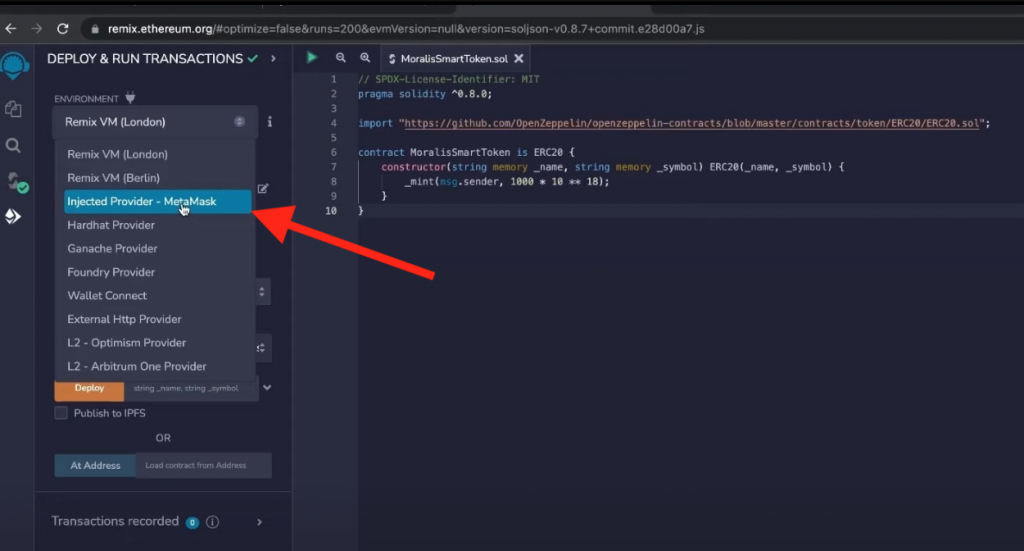Expand the Transactions recorded section

(x=259, y=522)
